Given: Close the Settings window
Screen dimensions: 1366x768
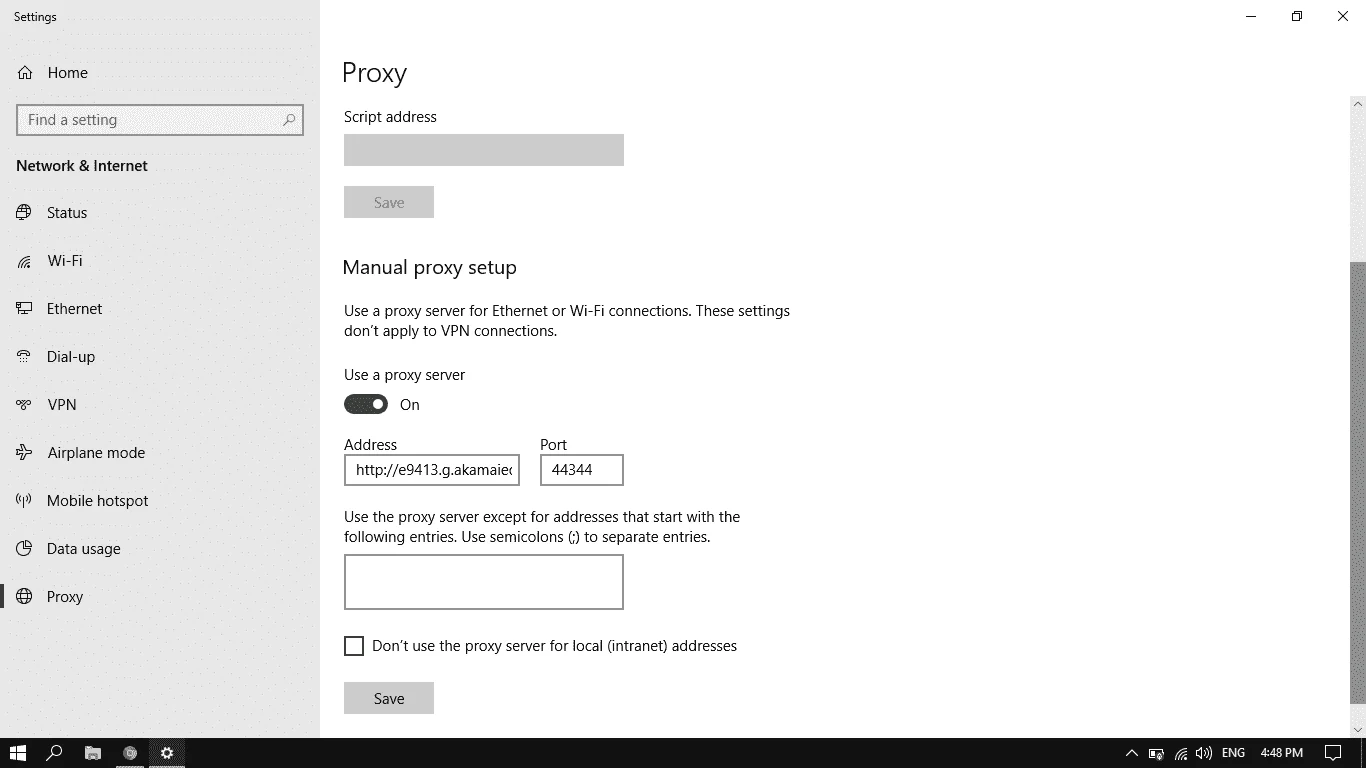Looking at the screenshot, I should click(x=1343, y=16).
